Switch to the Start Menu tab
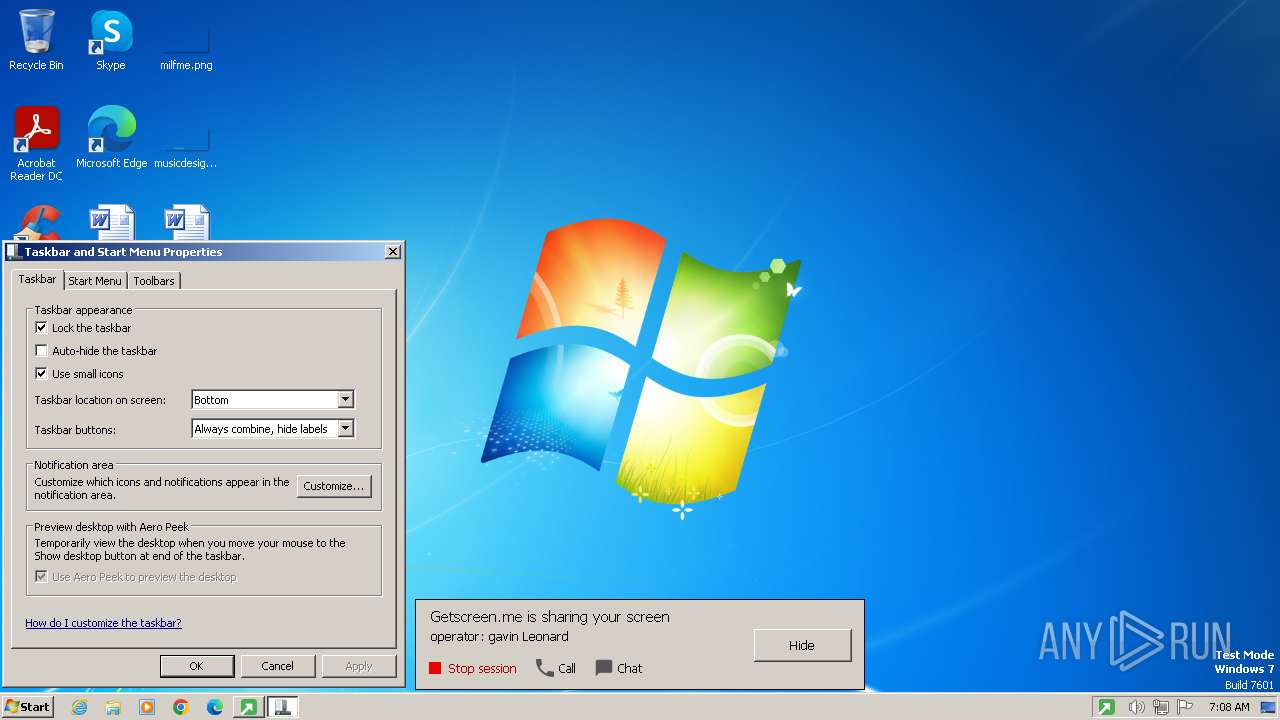The width and height of the screenshot is (1280, 720). point(95,281)
